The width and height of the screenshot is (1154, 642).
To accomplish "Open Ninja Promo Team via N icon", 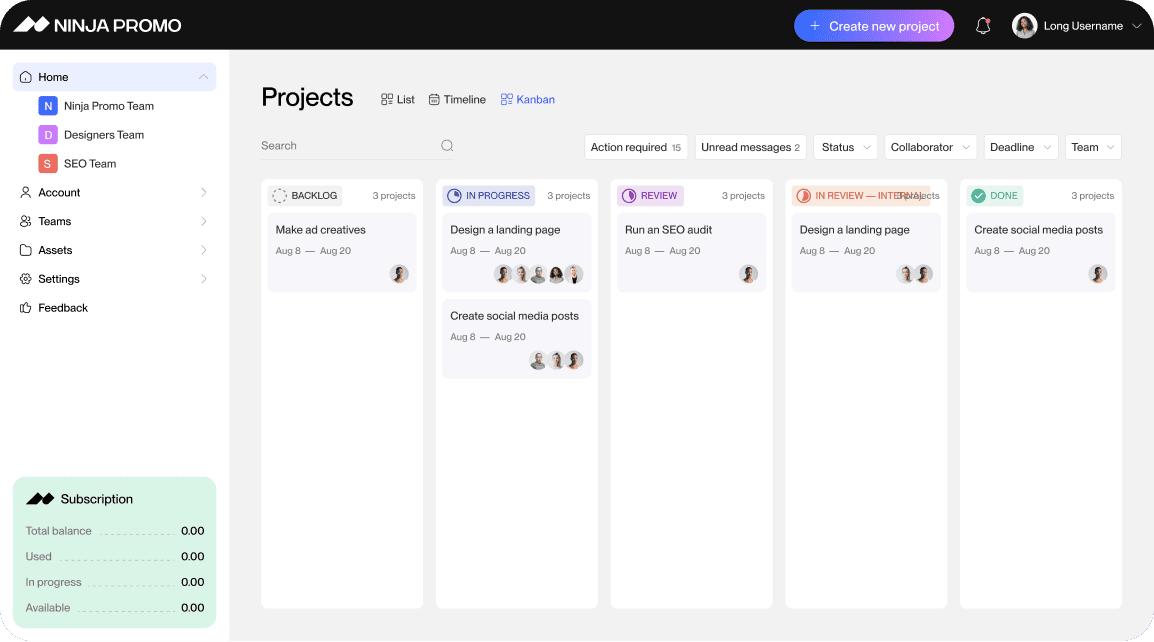I will [47, 106].
